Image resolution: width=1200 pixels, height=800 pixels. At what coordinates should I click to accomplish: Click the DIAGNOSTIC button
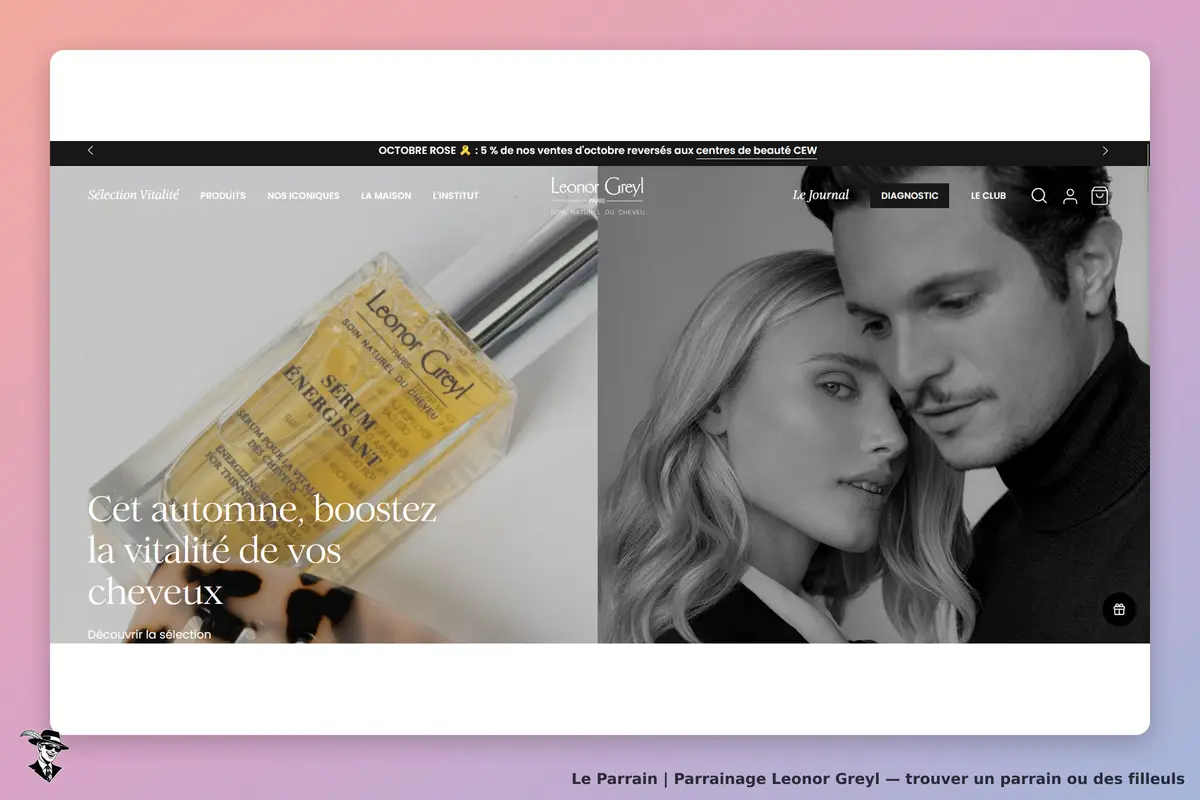909,196
